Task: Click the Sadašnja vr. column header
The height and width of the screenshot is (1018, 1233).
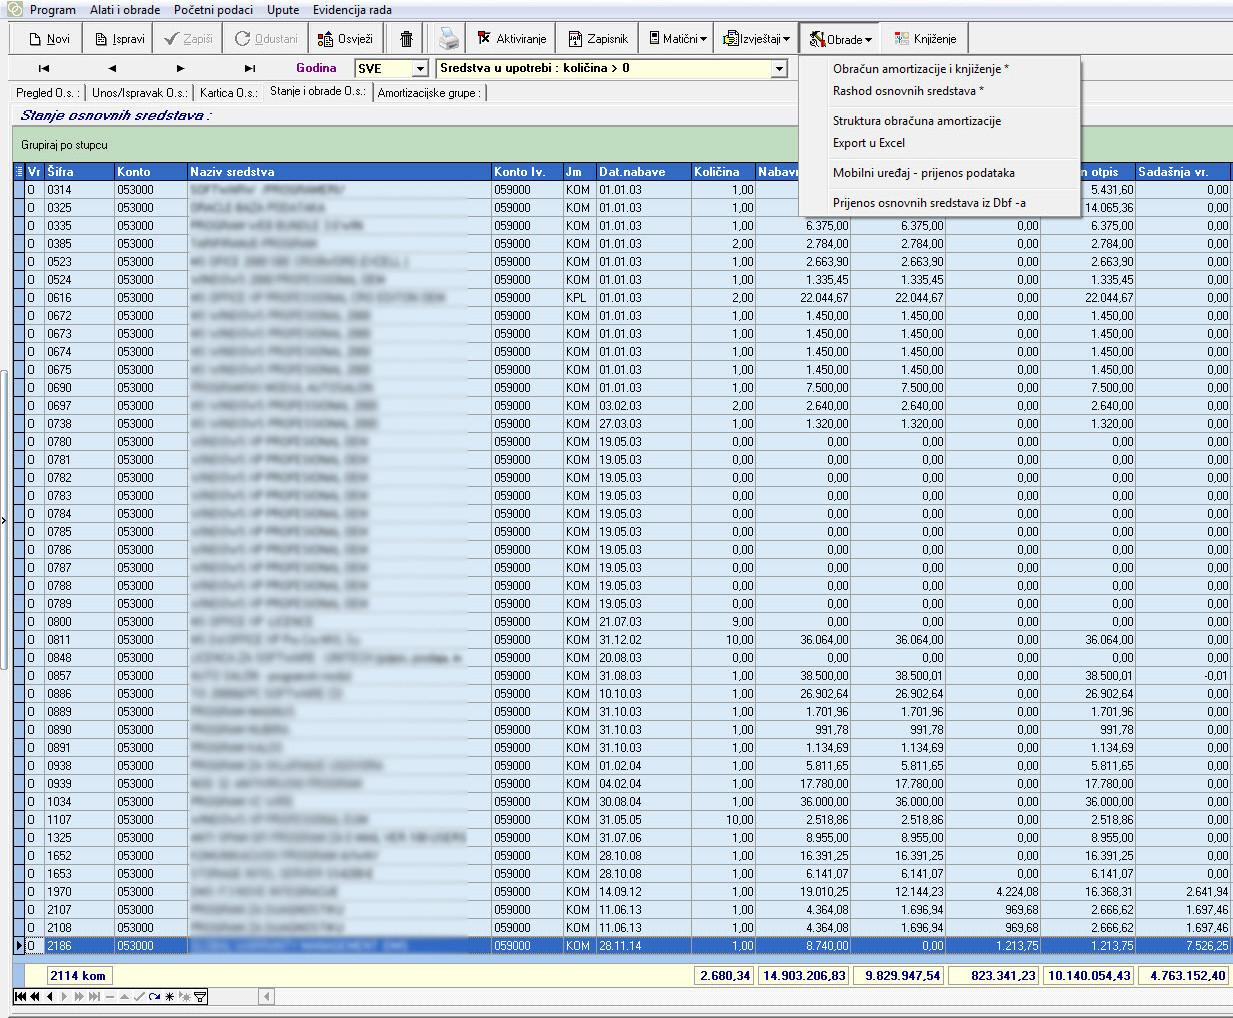Action: 1182,172
